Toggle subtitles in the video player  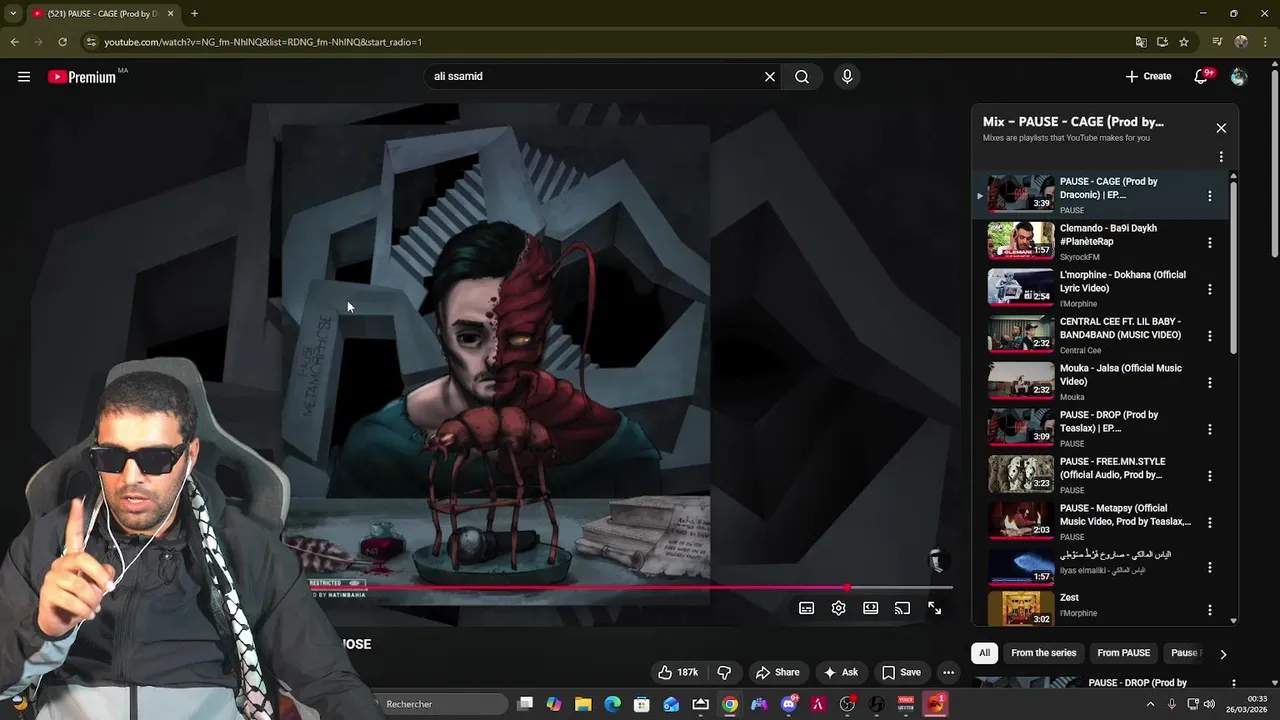(x=807, y=608)
